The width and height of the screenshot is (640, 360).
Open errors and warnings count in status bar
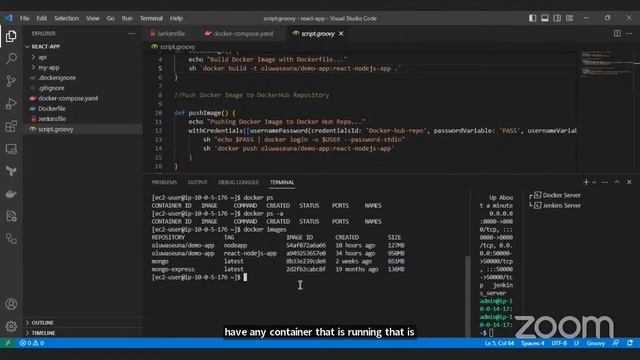pyautogui.click(x=32, y=343)
